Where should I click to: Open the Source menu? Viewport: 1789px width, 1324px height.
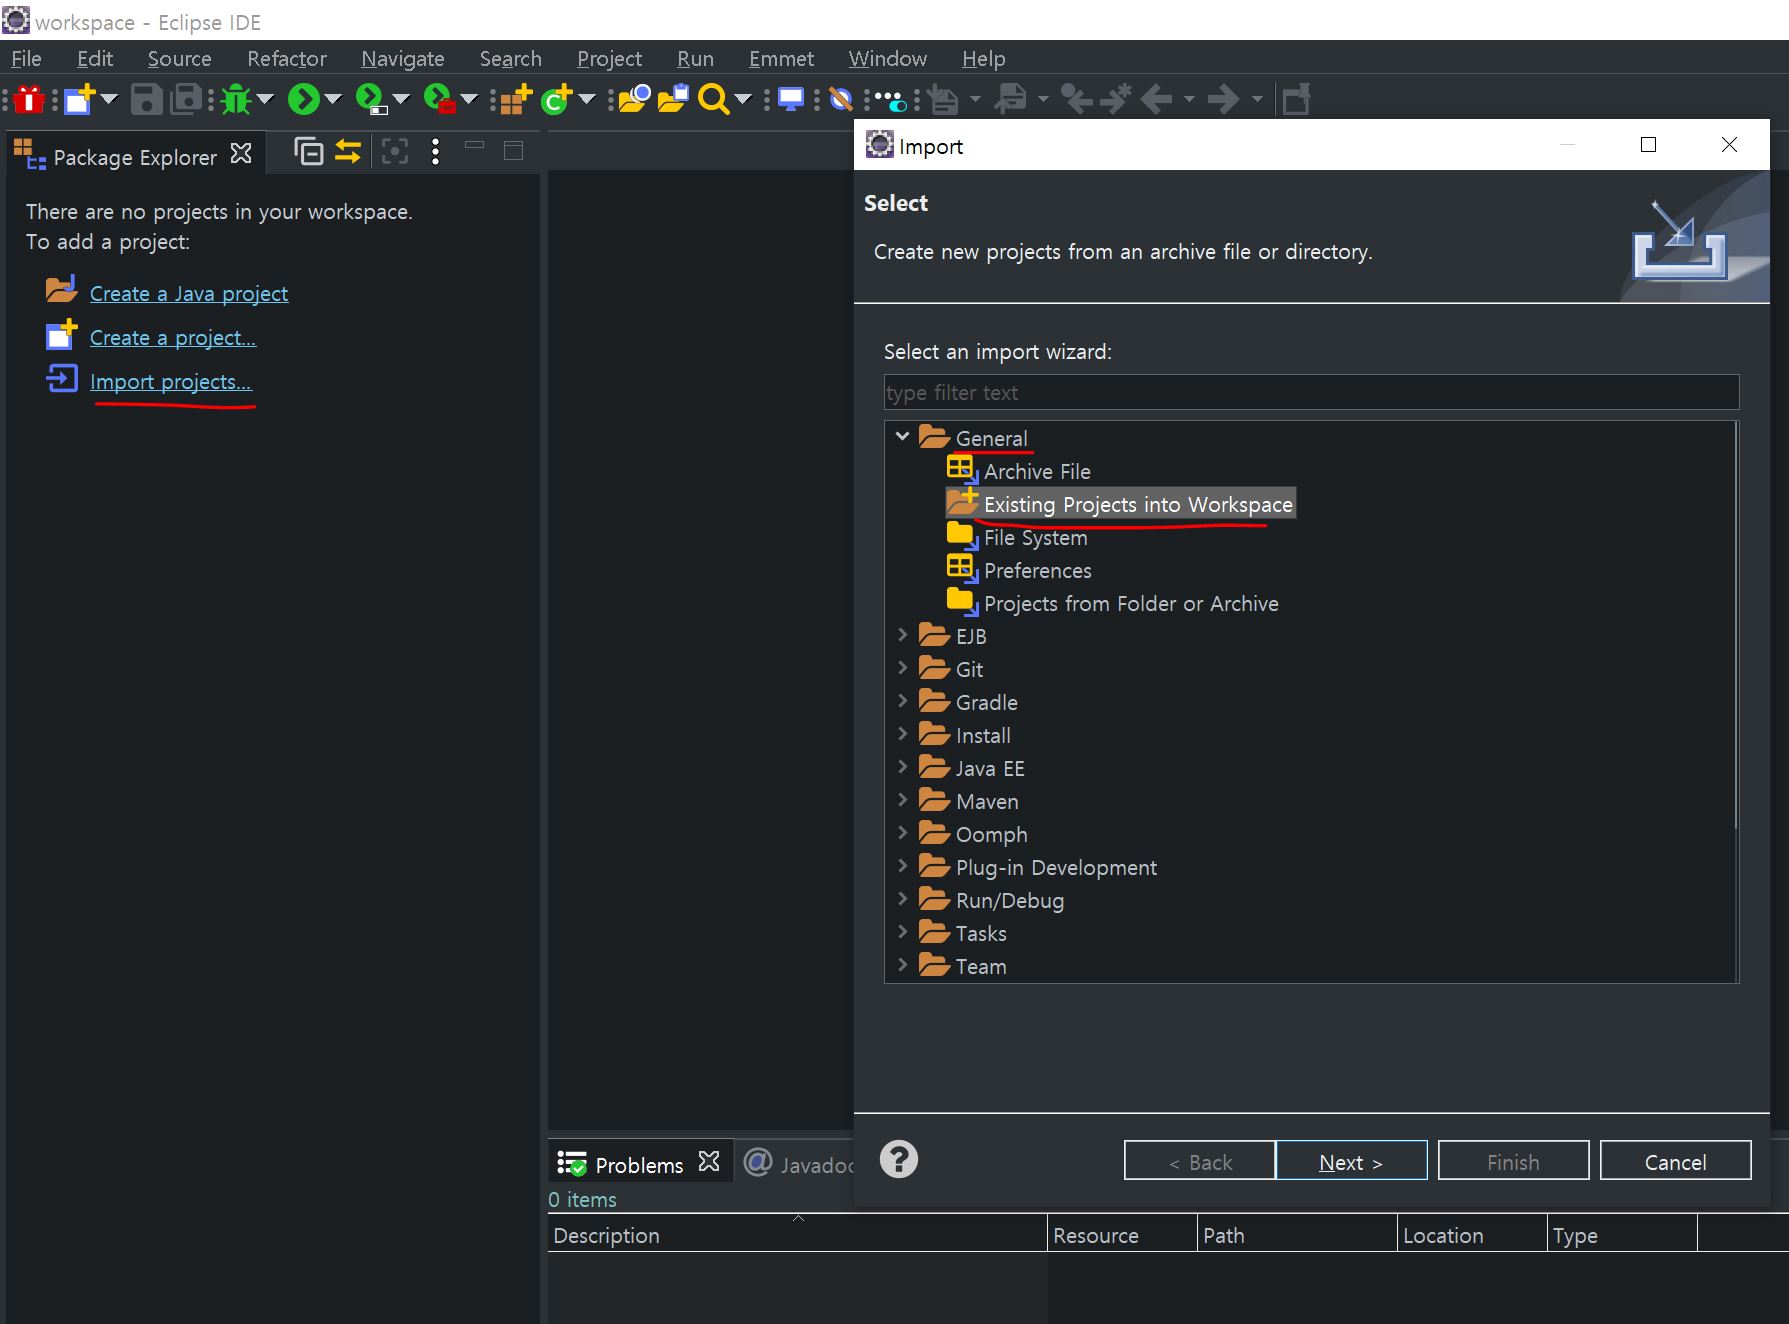point(180,58)
